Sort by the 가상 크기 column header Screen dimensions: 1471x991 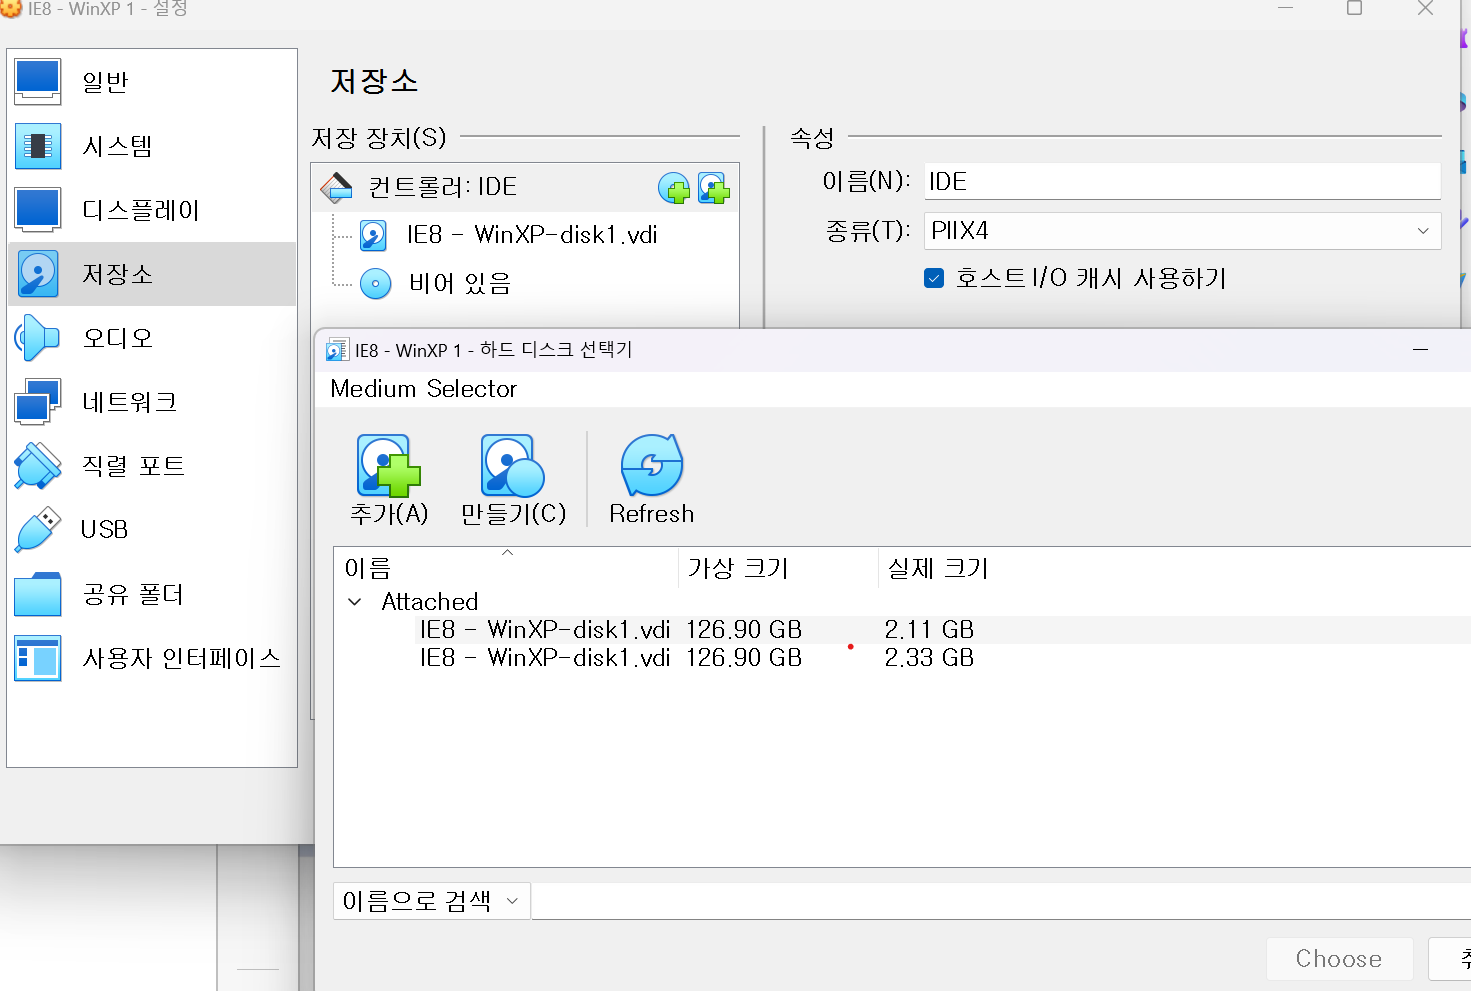(779, 568)
